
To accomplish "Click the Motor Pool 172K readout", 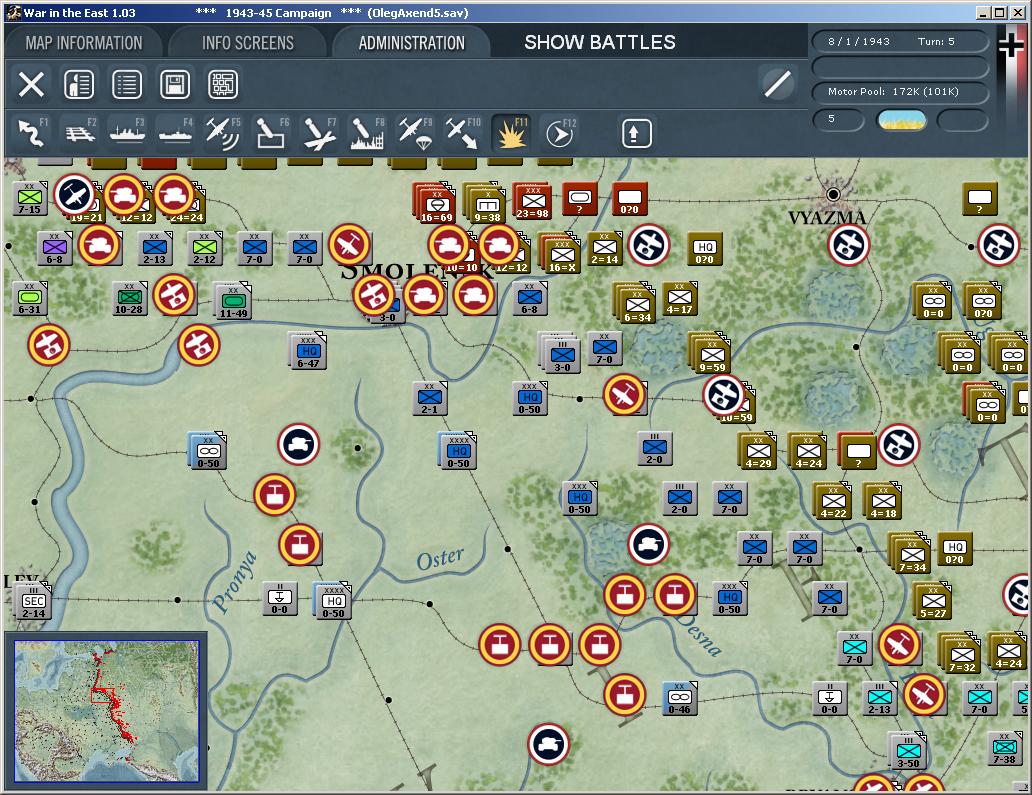I will (900, 91).
